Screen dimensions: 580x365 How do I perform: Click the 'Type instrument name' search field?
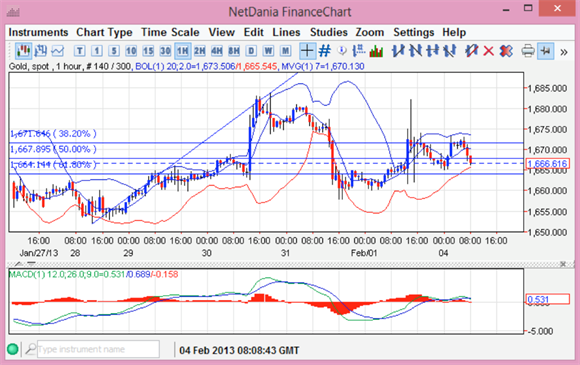tap(98, 349)
